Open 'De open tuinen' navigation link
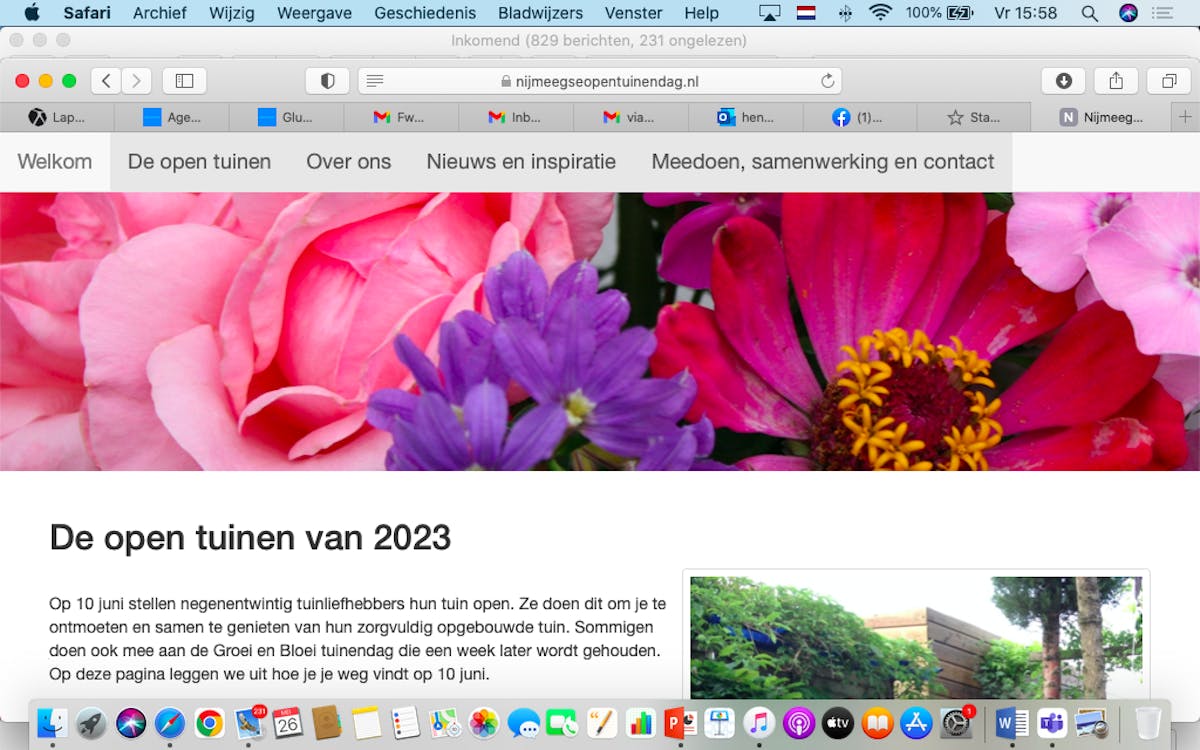 tap(199, 161)
